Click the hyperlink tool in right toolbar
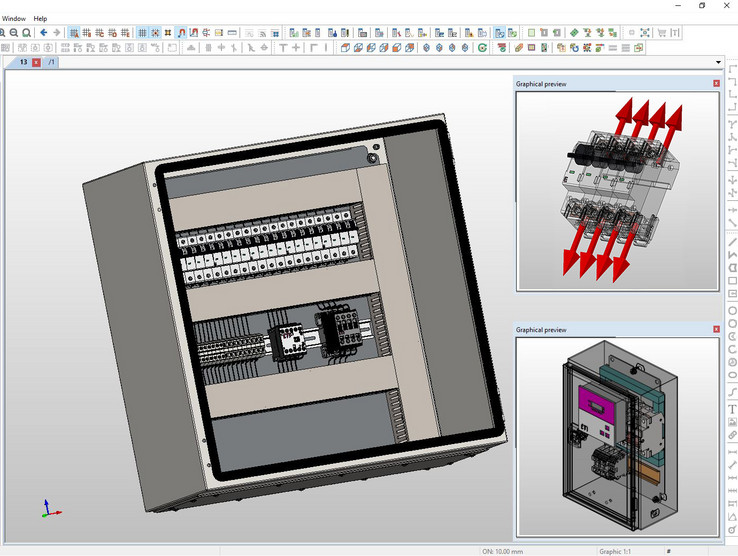The image size is (738, 556). [732, 436]
